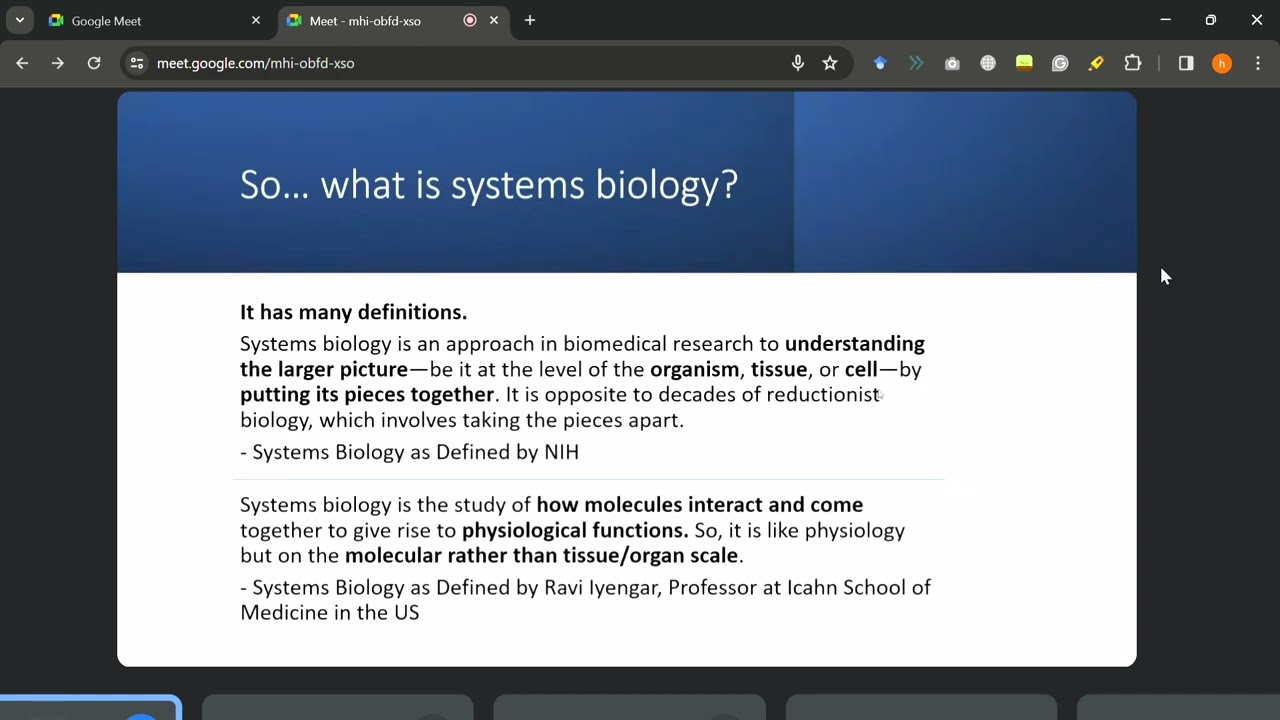This screenshot has height=720, width=1280.
Task: Click the text 'It has many definitions.'
Action: tap(354, 312)
